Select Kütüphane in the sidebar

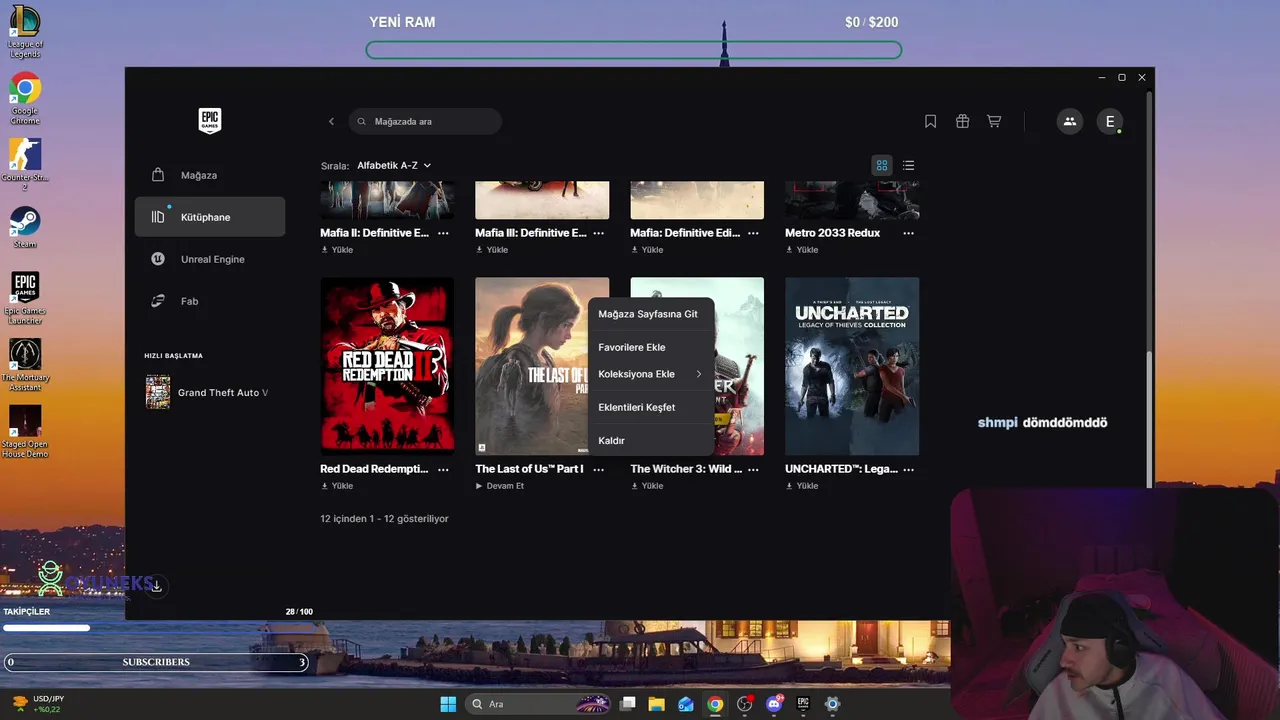pyautogui.click(x=210, y=217)
